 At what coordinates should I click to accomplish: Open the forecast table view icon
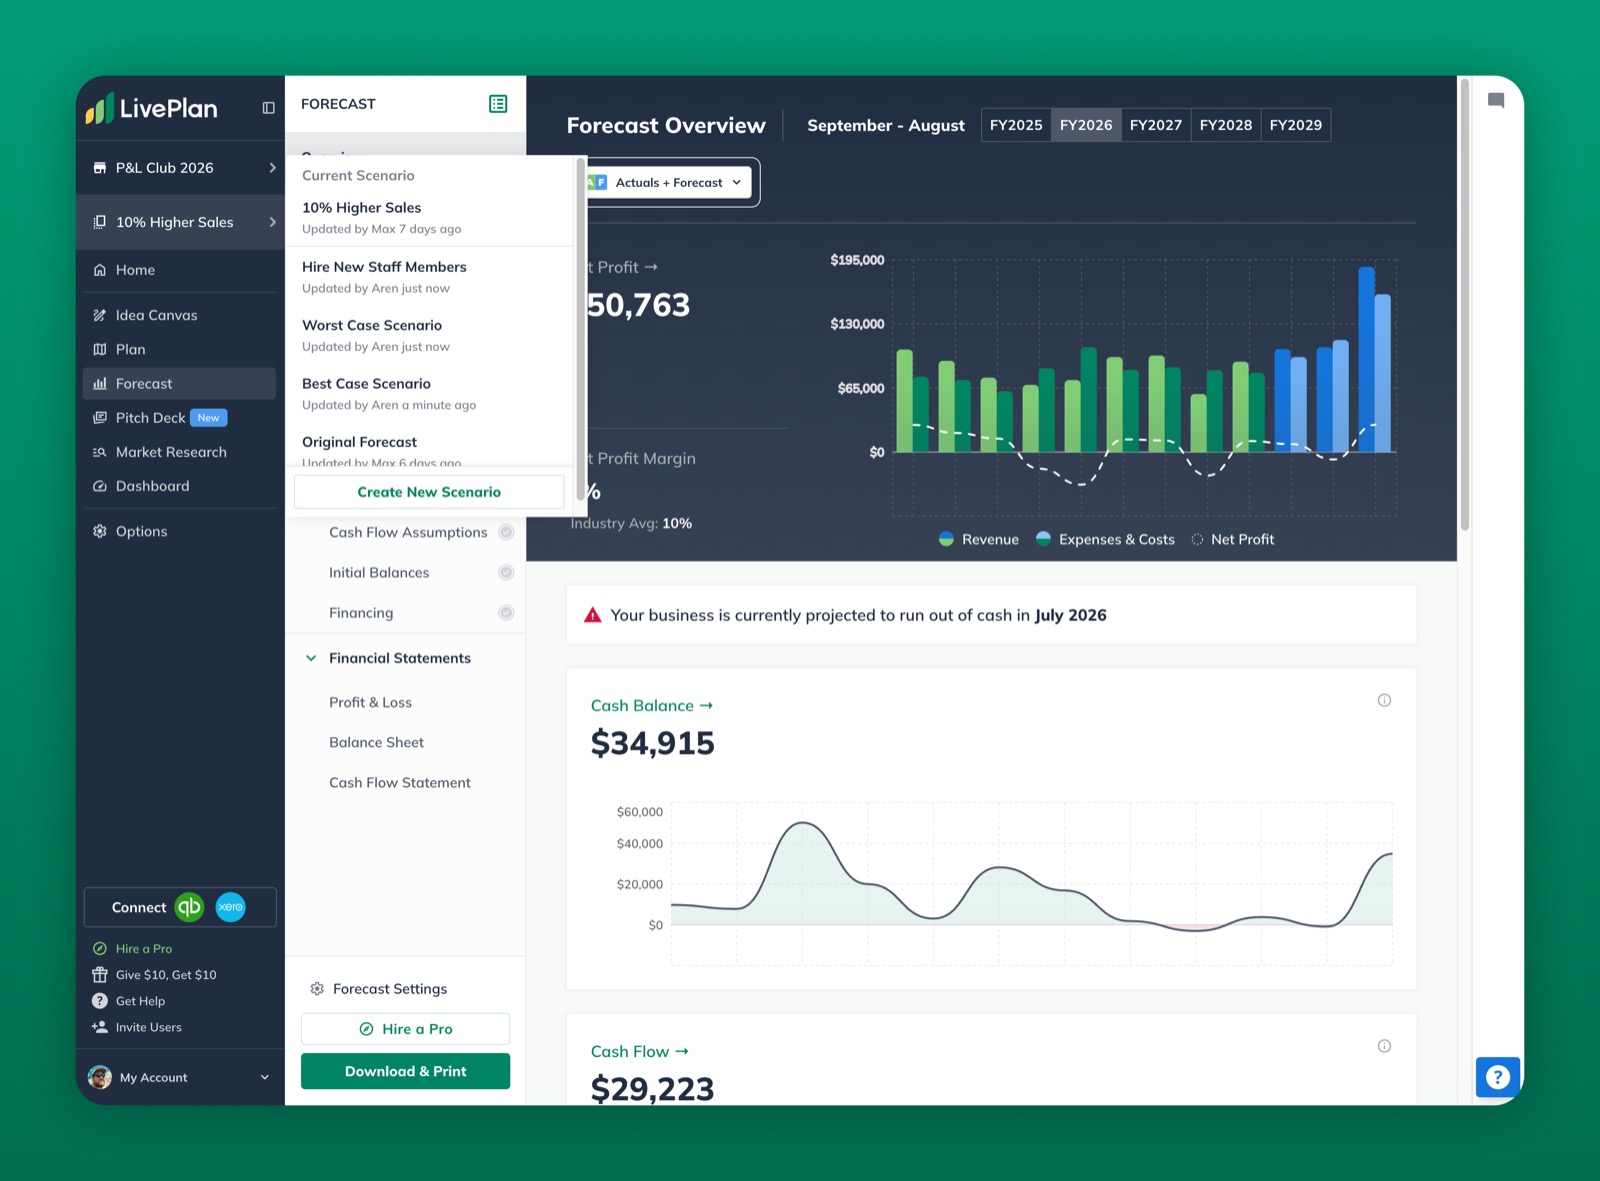tap(498, 104)
